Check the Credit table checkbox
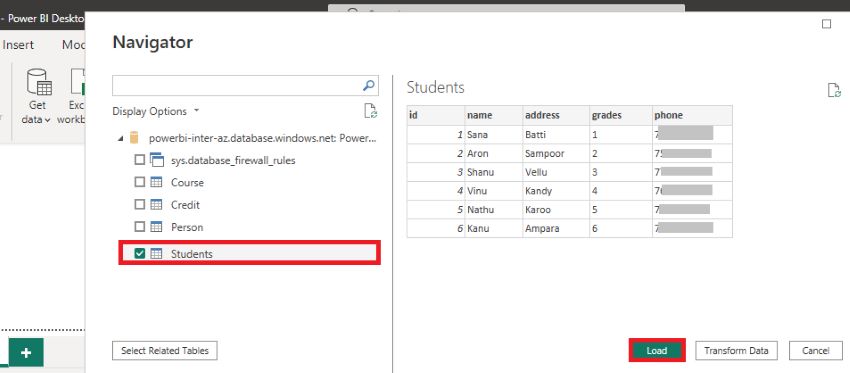Screen dimensions: 850x373 pos(140,205)
